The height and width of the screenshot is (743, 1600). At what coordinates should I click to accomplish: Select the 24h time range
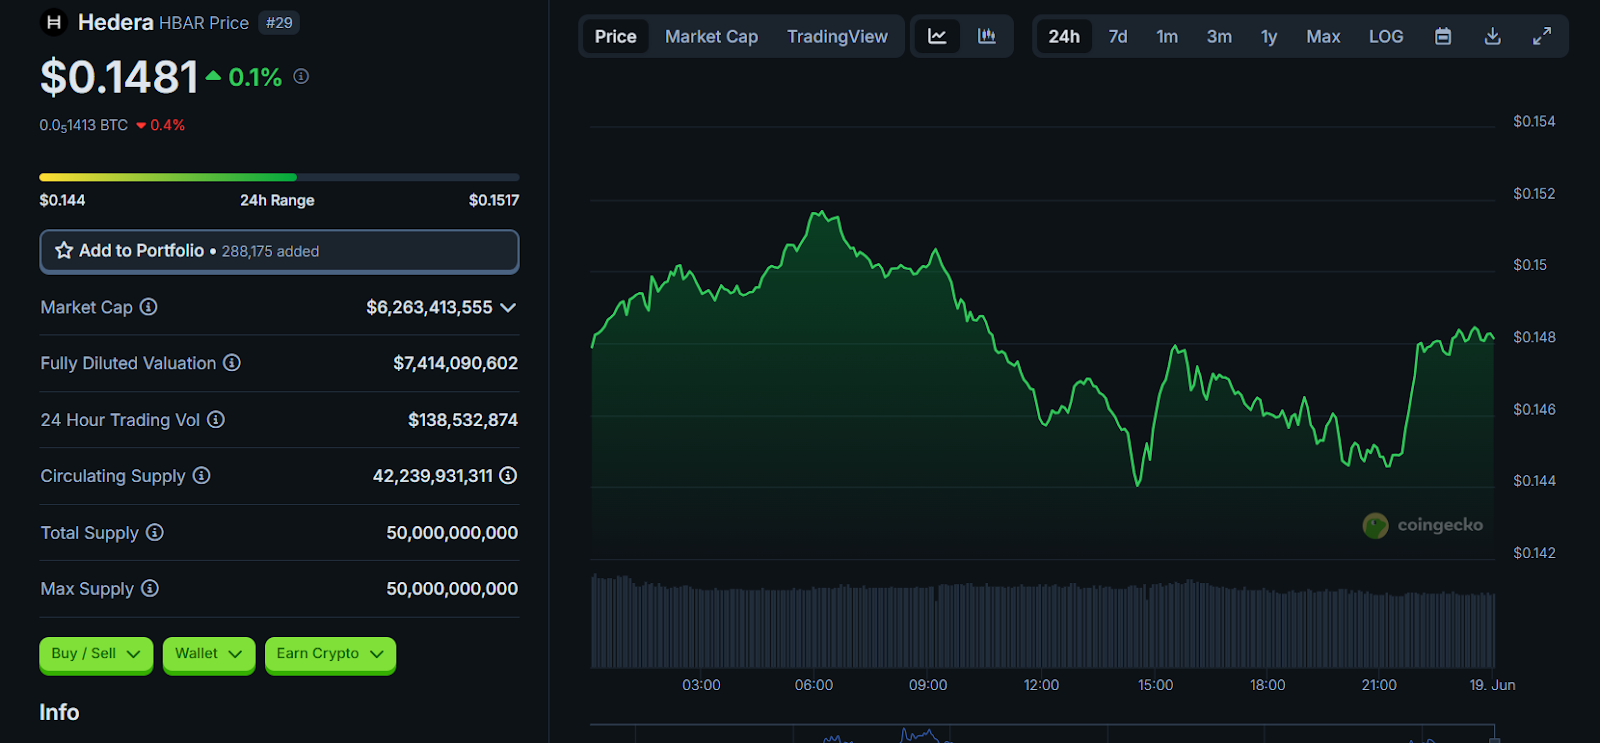(x=1063, y=37)
